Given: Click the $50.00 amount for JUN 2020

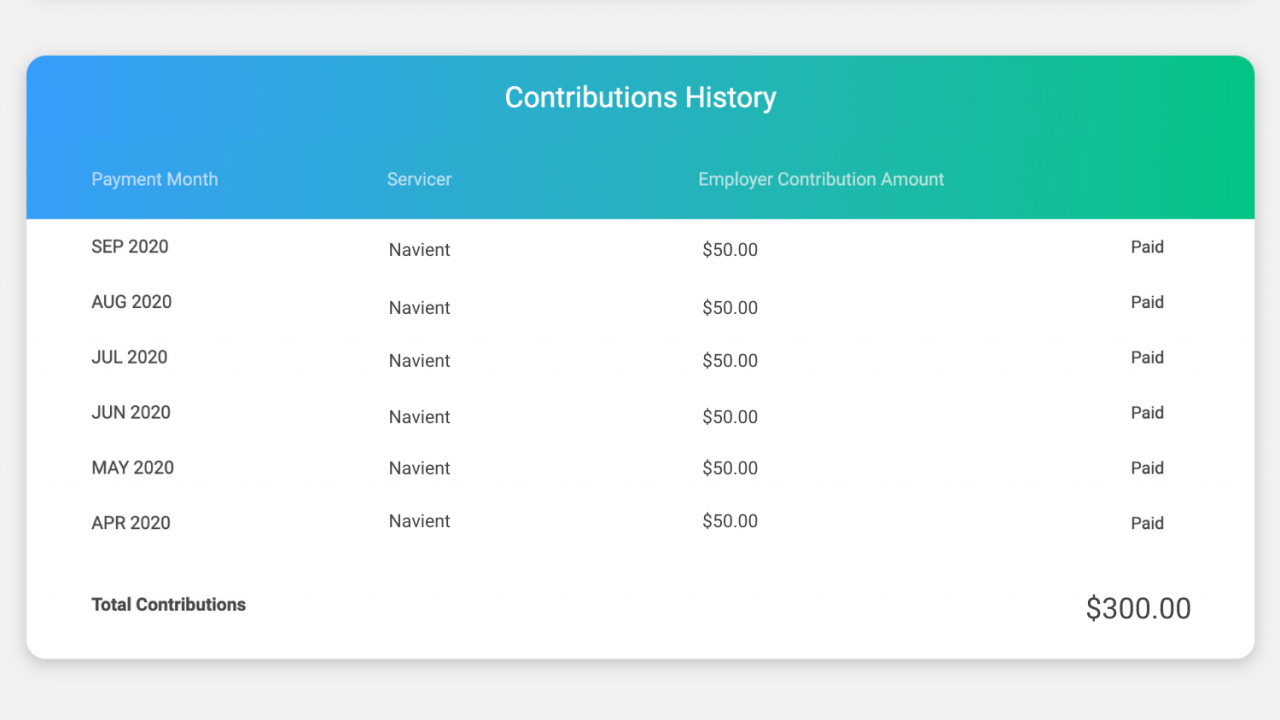Looking at the screenshot, I should click(x=730, y=417).
